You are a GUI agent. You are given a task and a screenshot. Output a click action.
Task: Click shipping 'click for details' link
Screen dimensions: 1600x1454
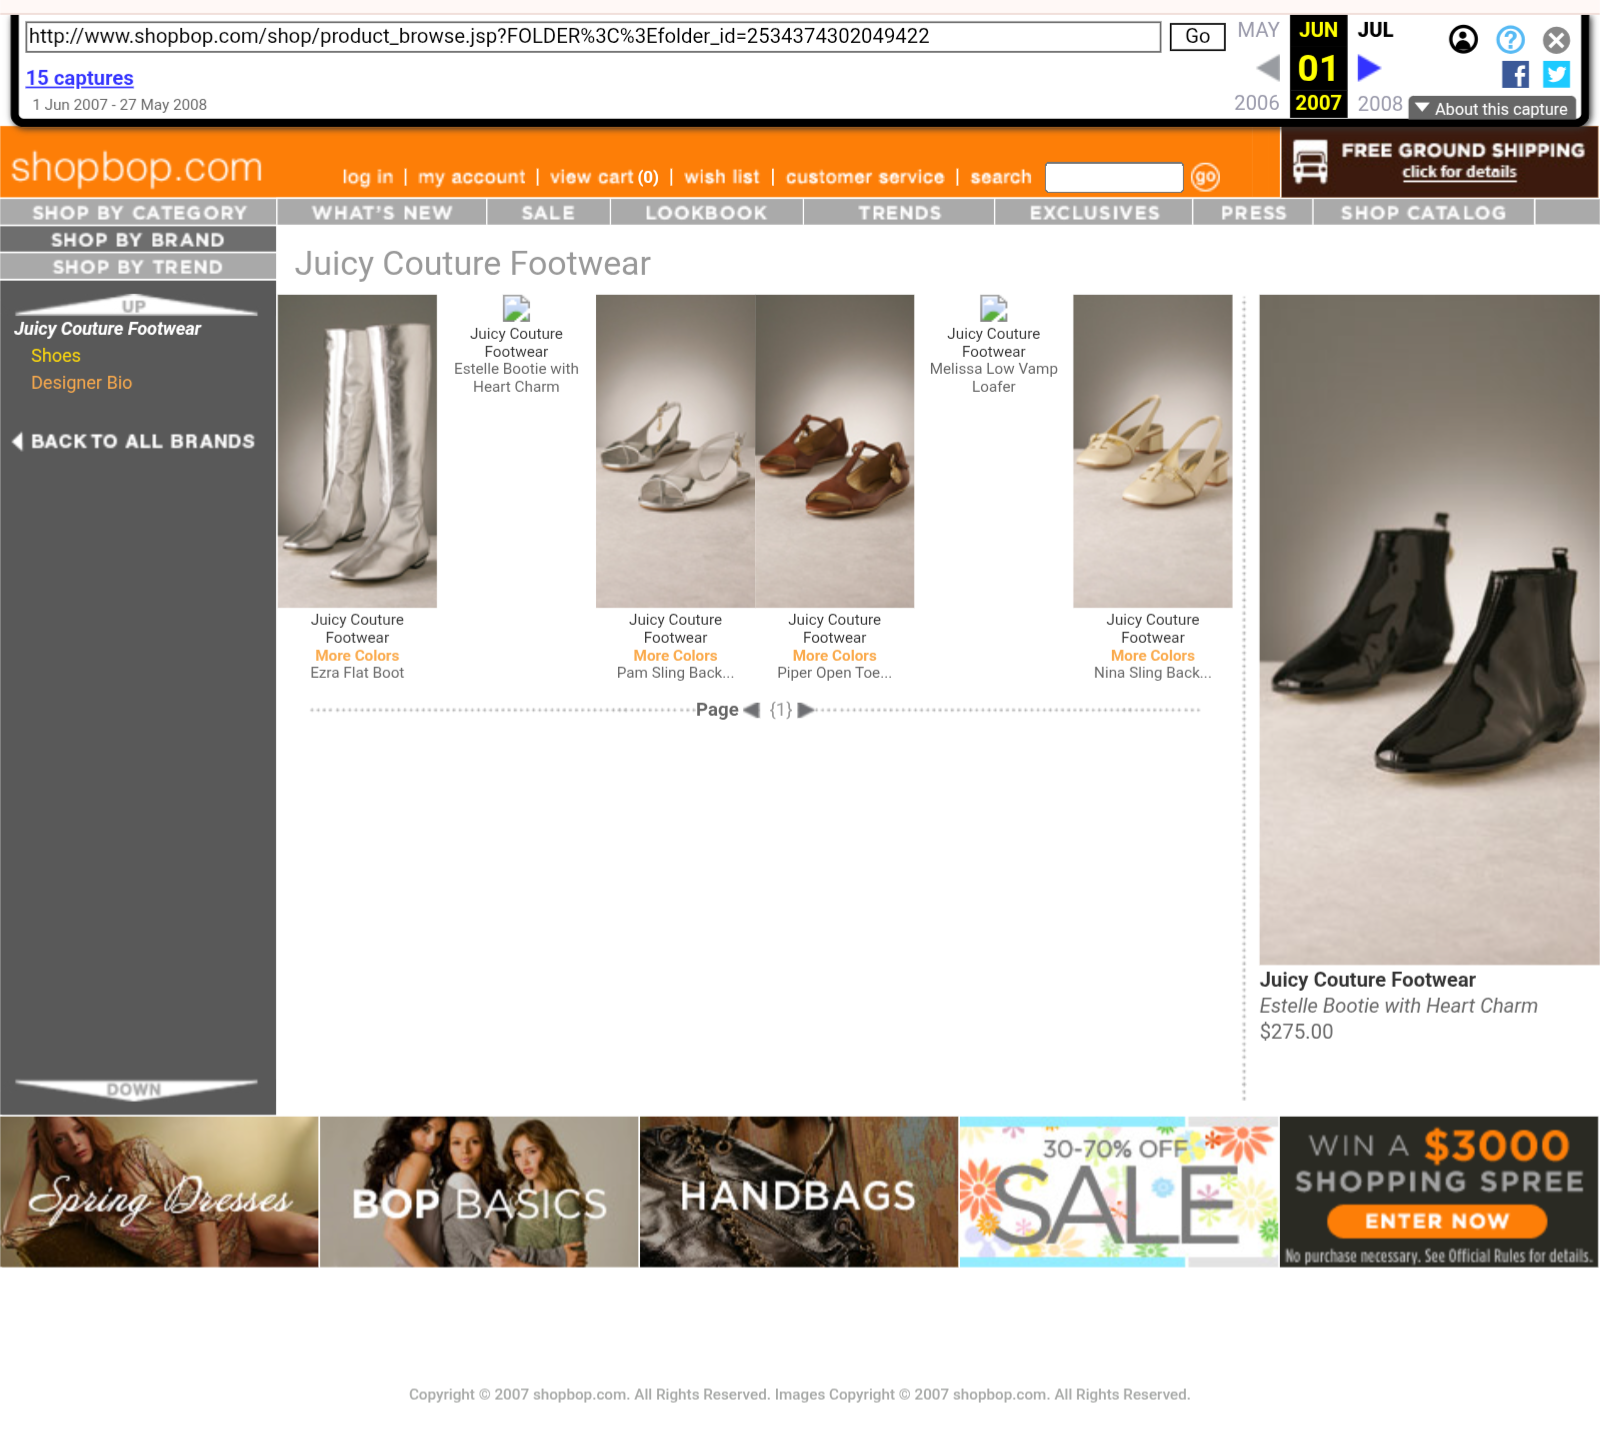(x=1459, y=172)
